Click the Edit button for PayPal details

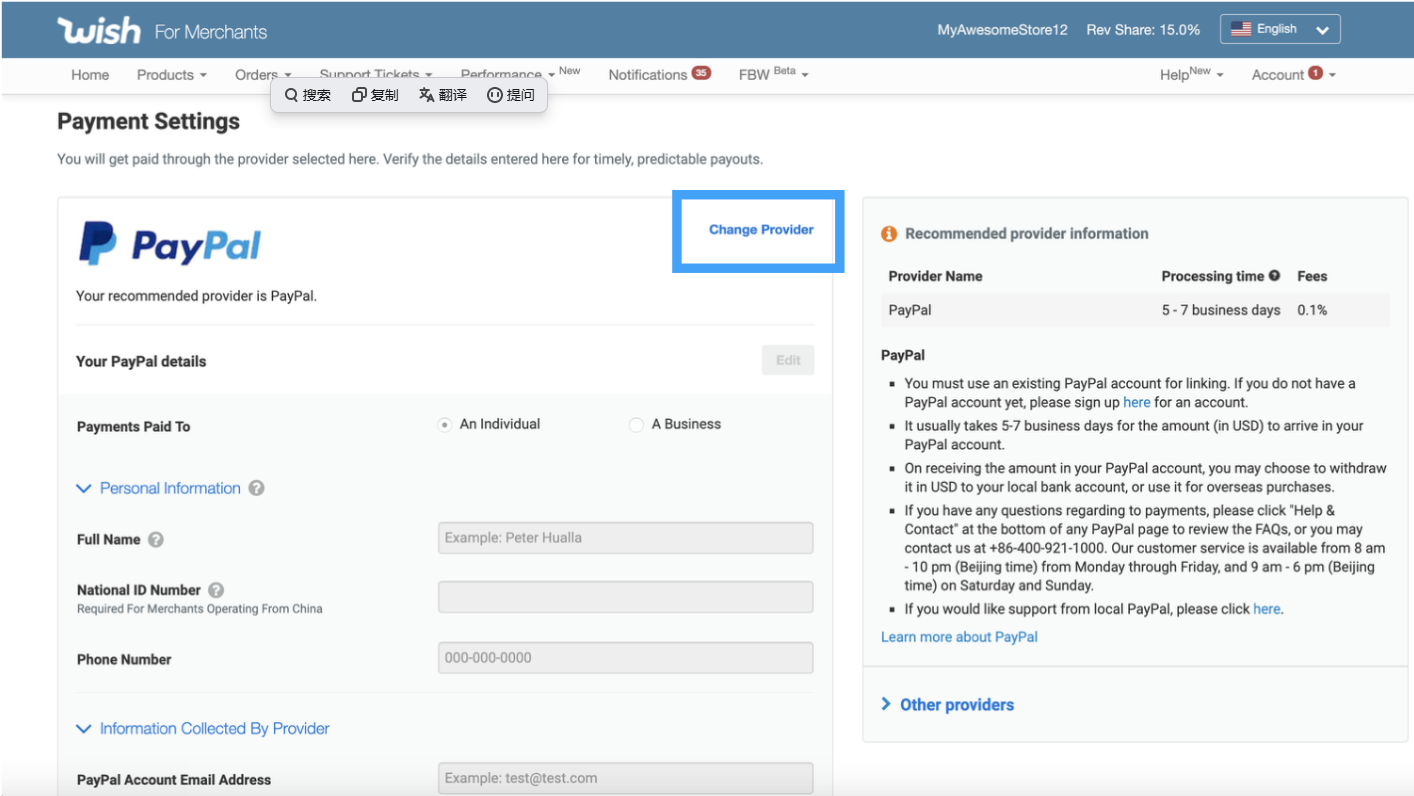click(788, 361)
